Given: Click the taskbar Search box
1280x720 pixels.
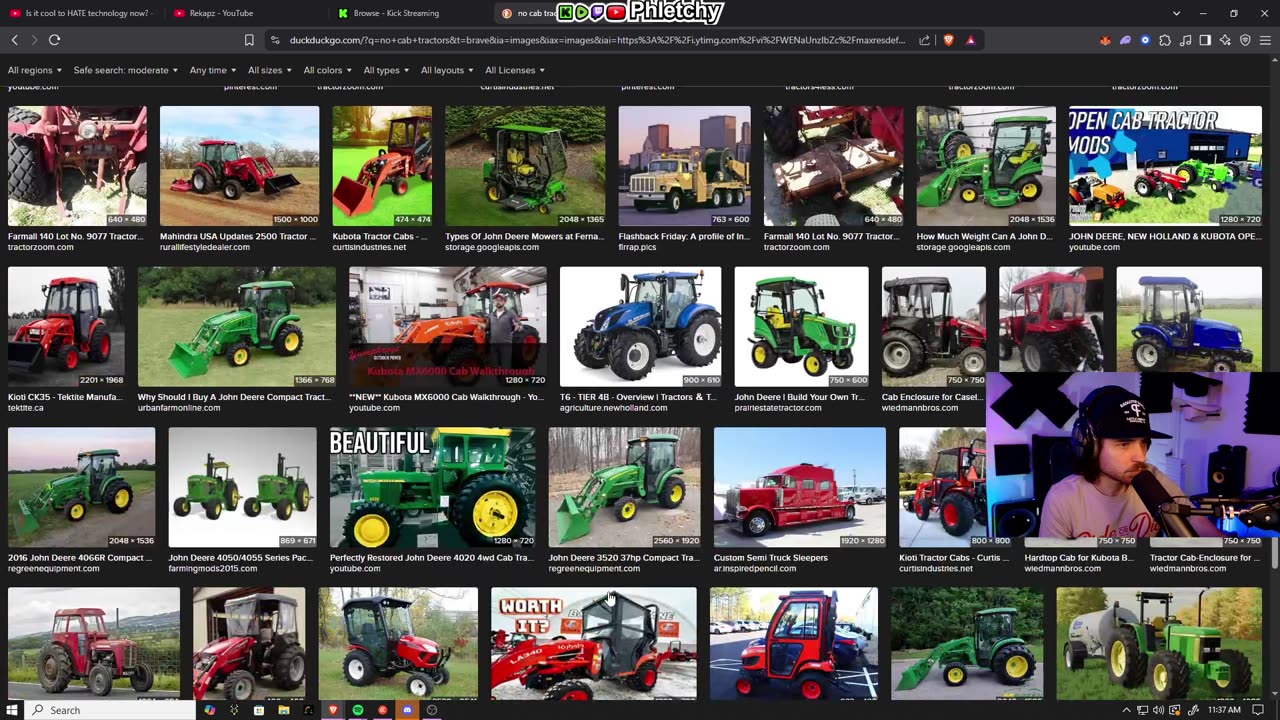Looking at the screenshot, I should click(108, 710).
